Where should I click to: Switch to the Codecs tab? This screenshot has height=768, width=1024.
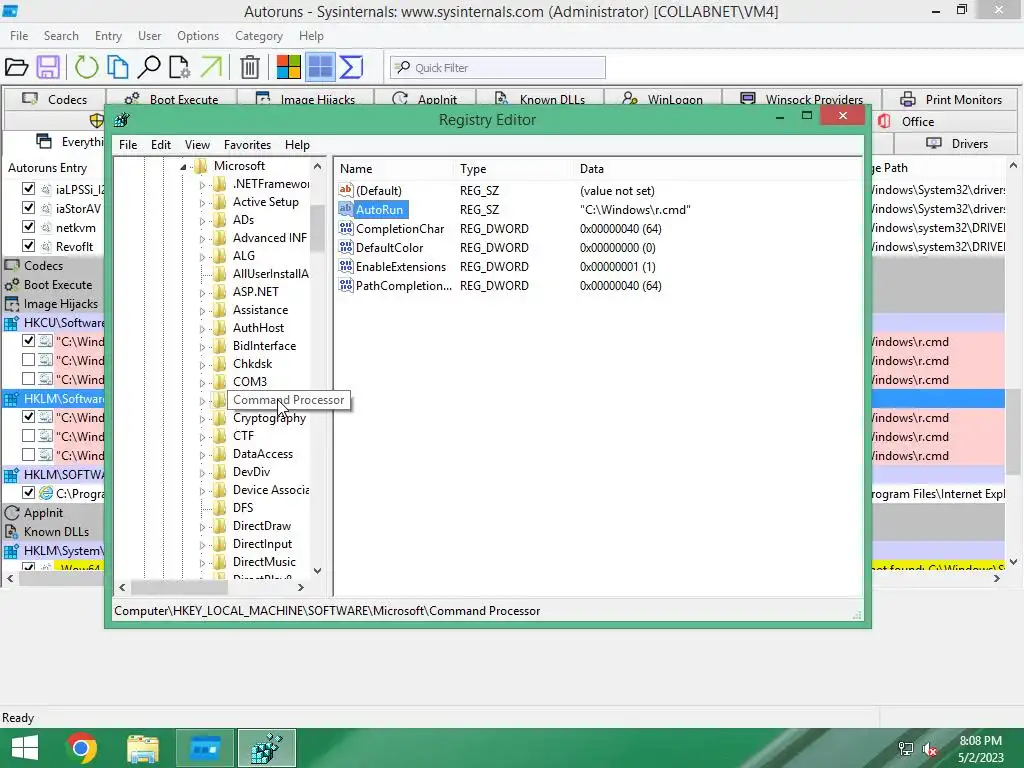(55, 99)
